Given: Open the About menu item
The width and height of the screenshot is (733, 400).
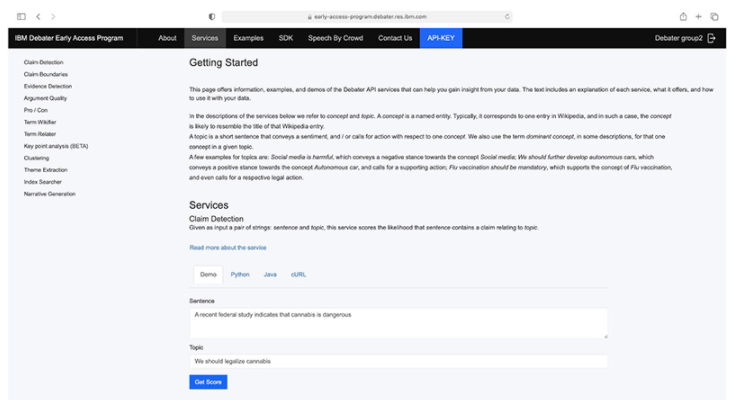Looking at the screenshot, I should pos(167,38).
